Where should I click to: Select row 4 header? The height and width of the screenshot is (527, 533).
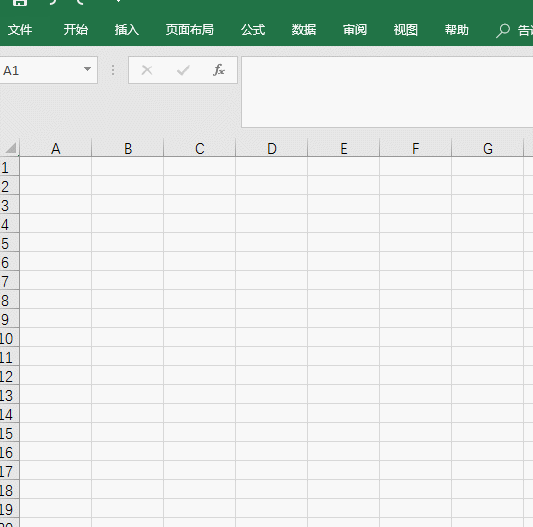10,224
